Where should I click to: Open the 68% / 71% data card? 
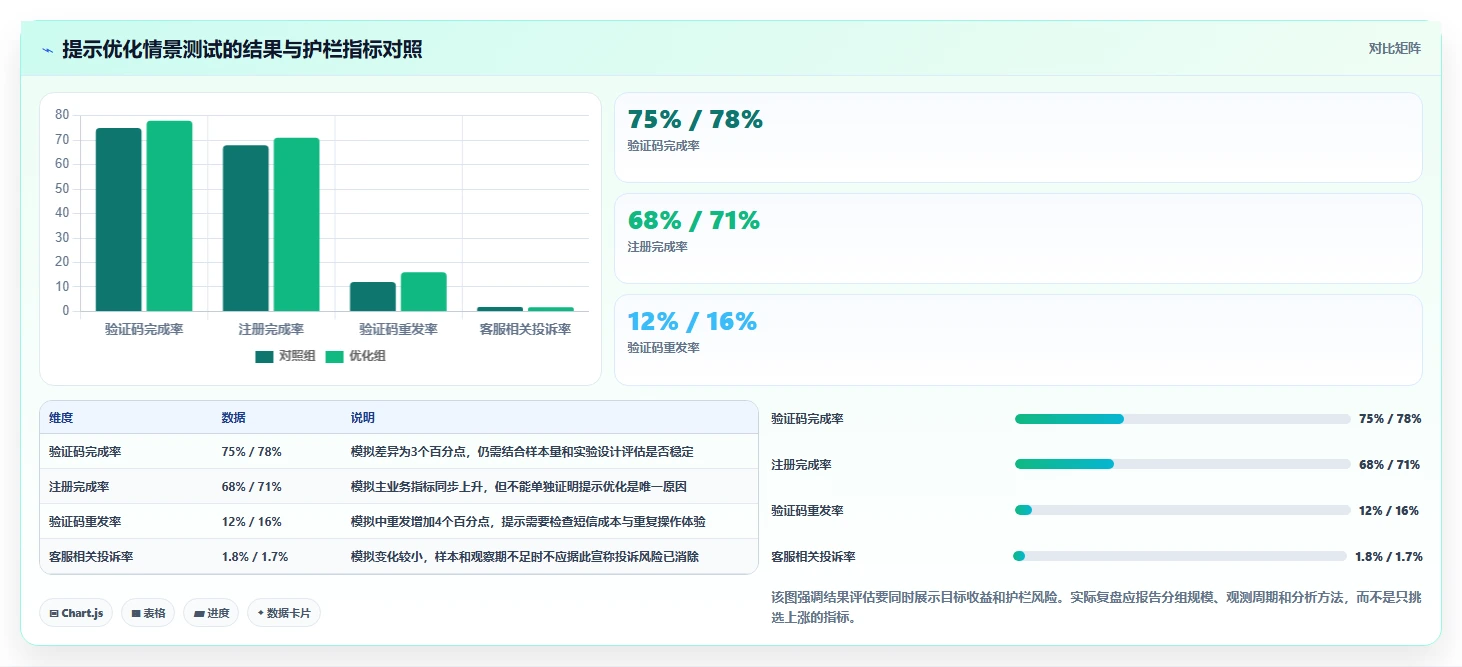[x=1018, y=238]
